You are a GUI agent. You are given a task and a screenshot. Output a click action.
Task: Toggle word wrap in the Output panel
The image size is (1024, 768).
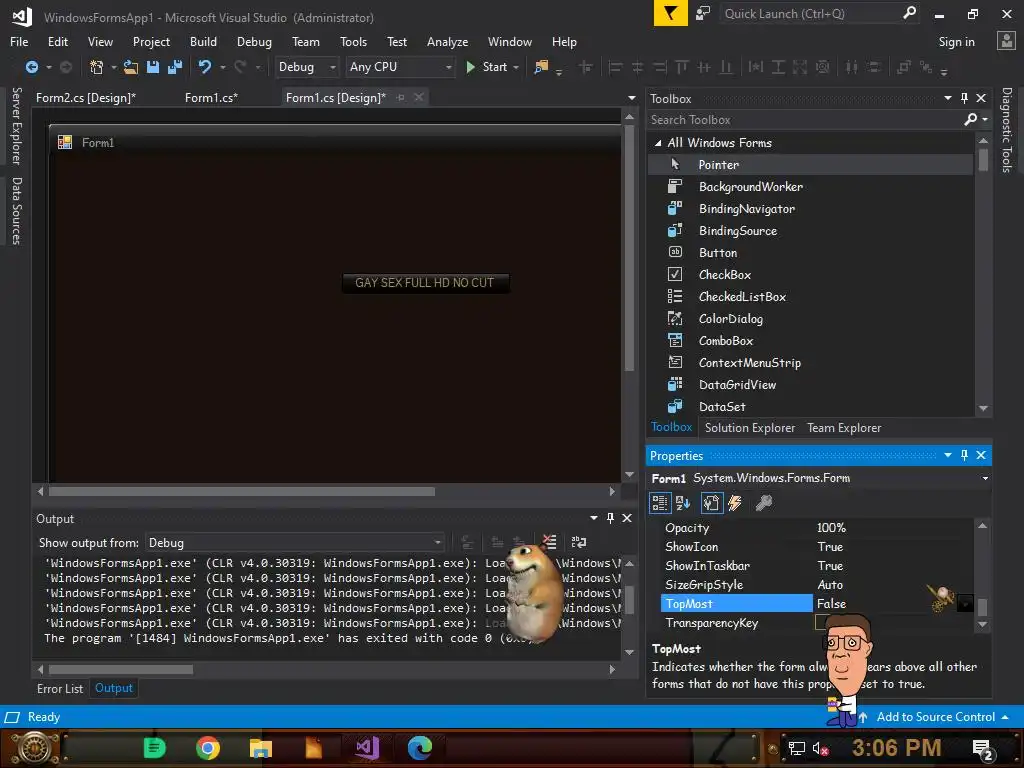(x=579, y=542)
